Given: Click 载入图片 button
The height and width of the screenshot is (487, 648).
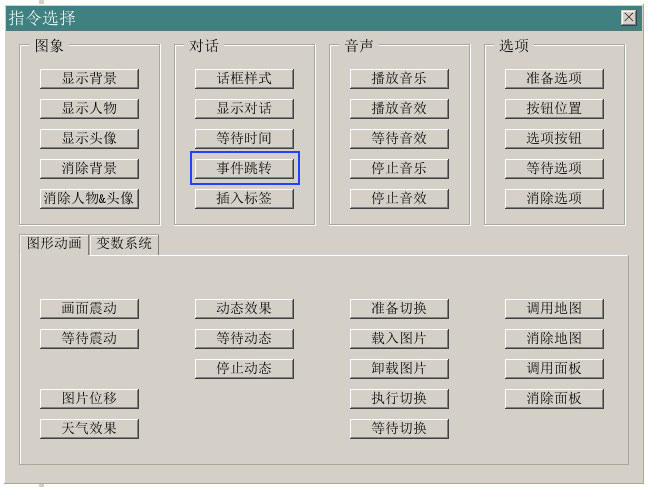Looking at the screenshot, I should click(399, 339).
